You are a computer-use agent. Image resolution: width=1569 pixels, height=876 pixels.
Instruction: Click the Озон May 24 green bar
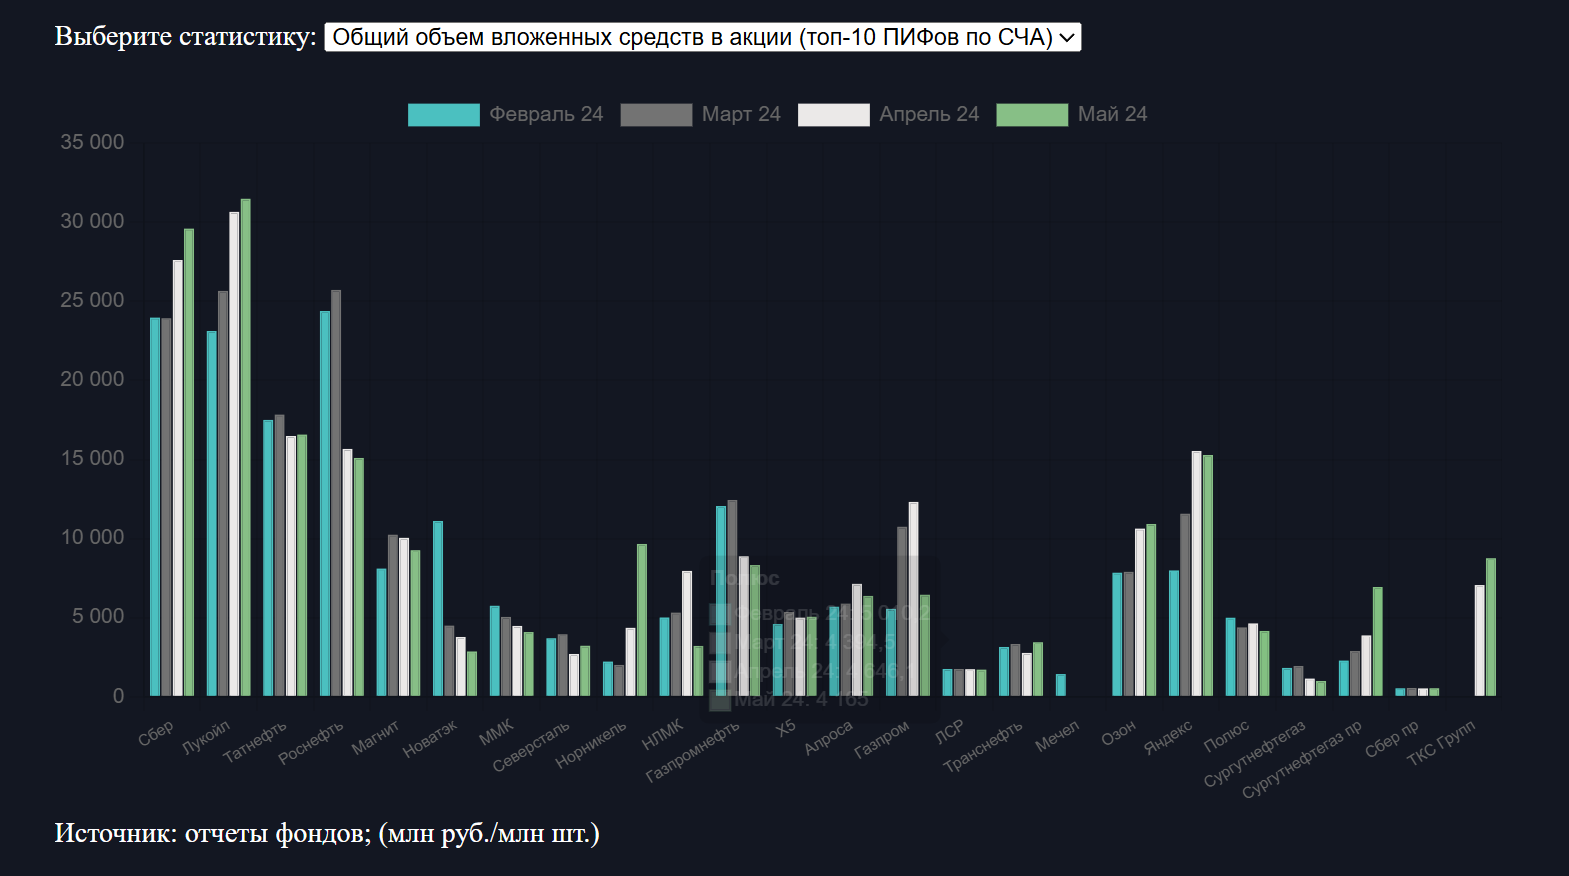point(1151,610)
